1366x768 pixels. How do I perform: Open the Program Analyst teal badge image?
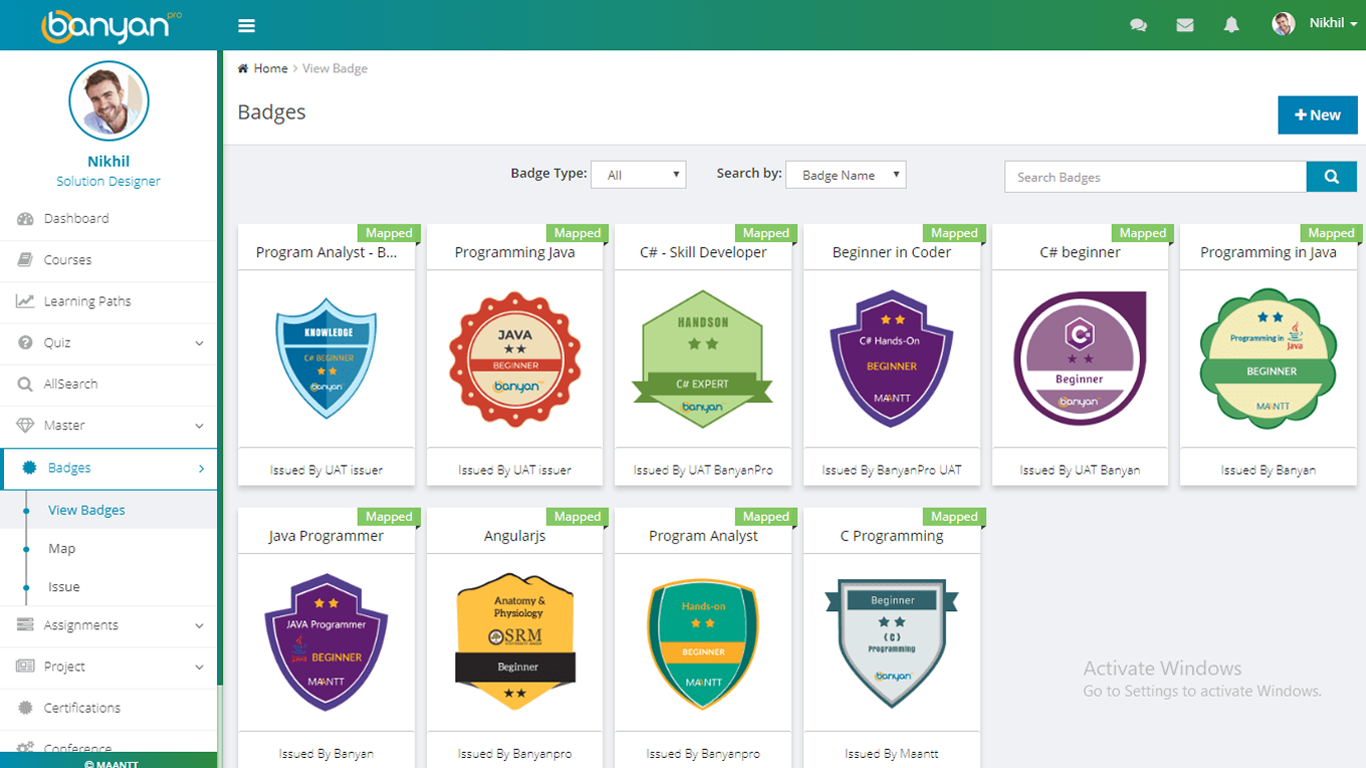702,644
